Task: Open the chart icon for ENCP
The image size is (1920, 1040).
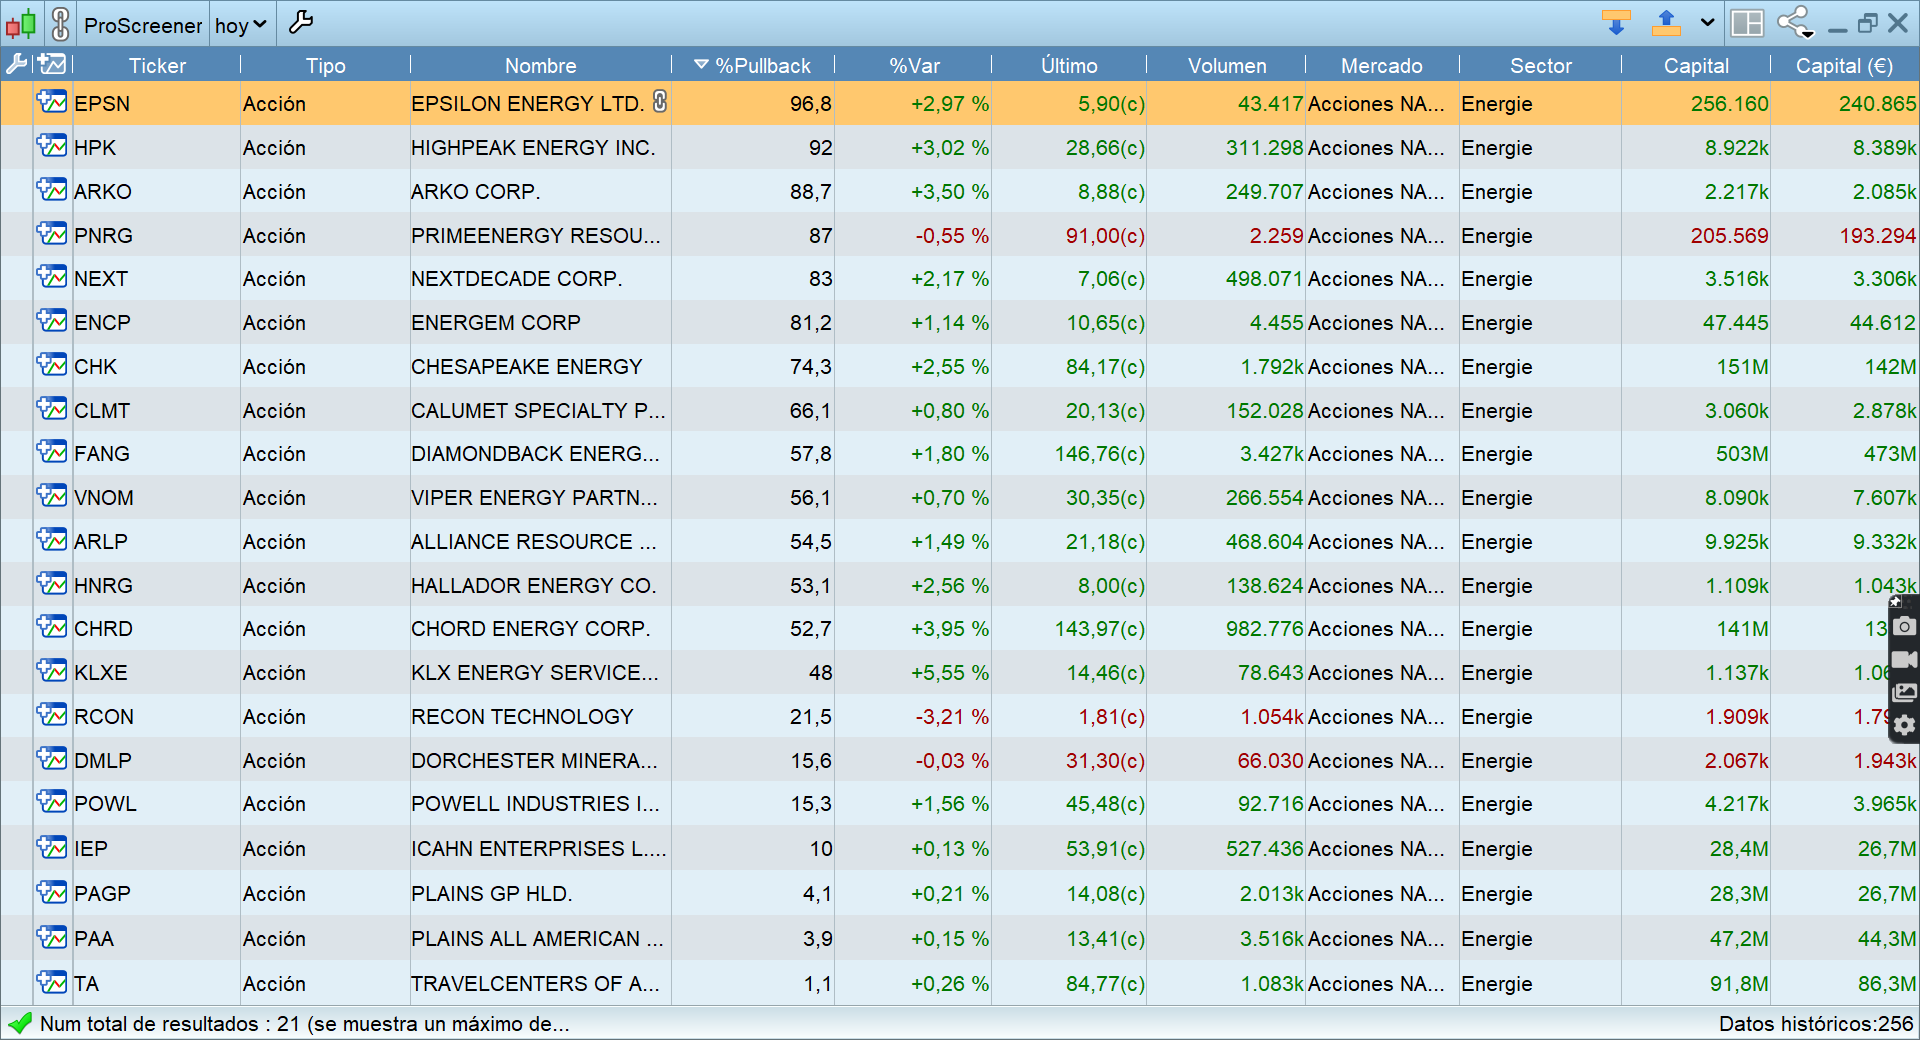Action: (x=52, y=321)
